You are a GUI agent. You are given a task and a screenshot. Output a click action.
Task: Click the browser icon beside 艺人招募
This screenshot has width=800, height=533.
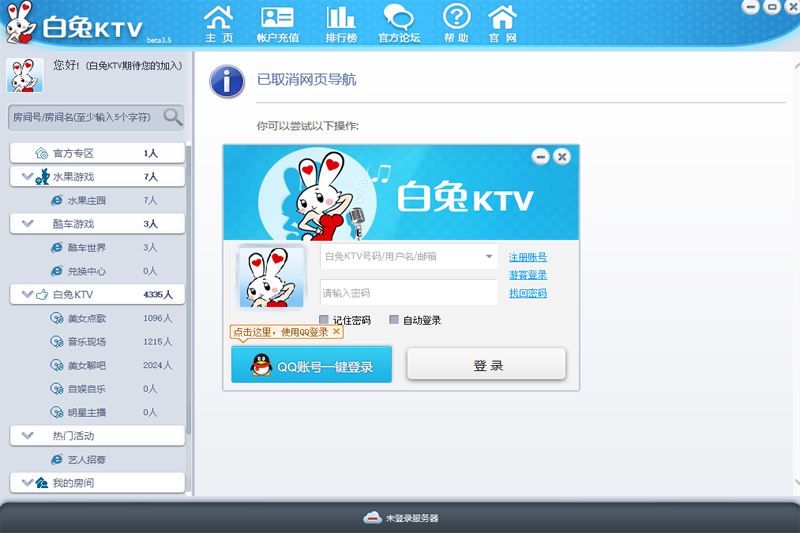[x=57, y=460]
